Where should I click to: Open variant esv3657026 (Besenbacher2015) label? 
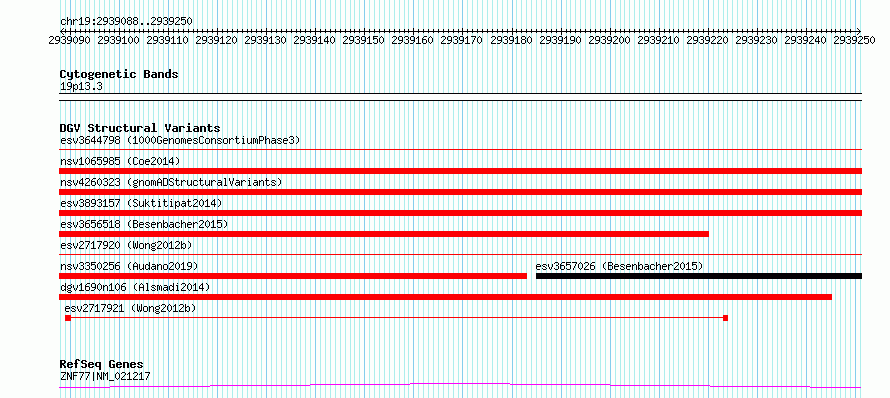click(619, 266)
